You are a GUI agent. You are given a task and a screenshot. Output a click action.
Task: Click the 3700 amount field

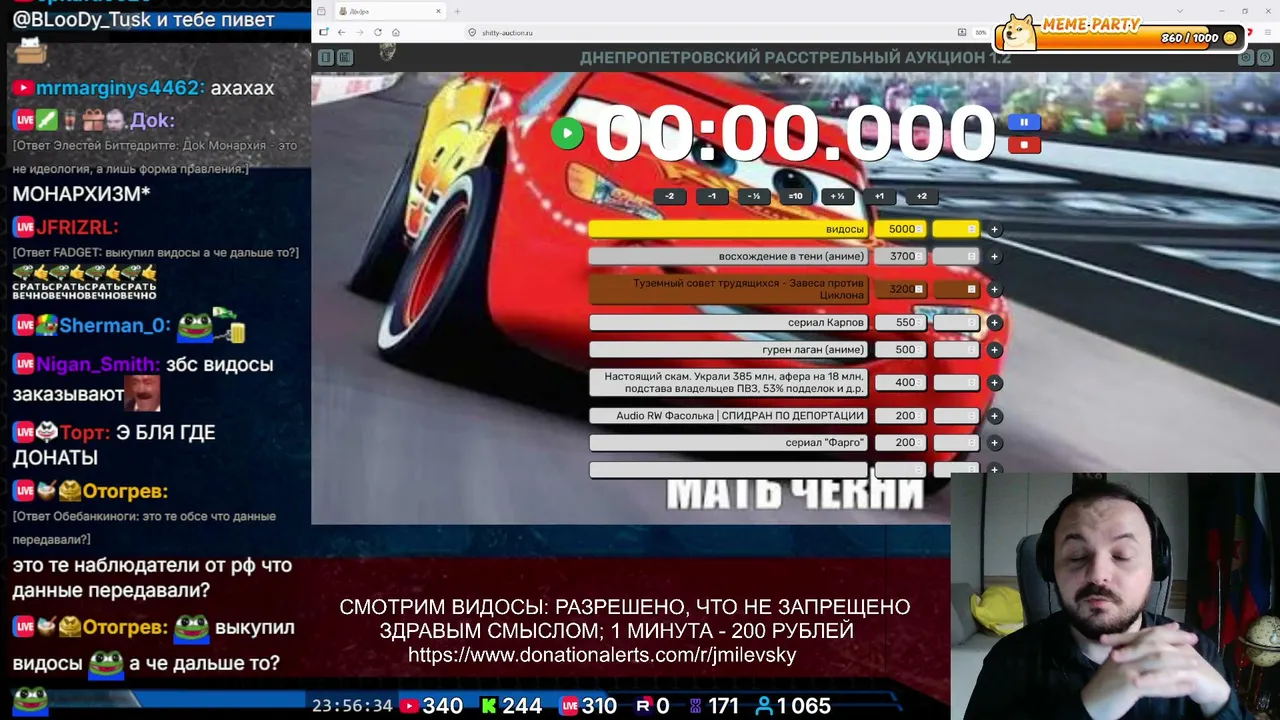[x=900, y=257]
